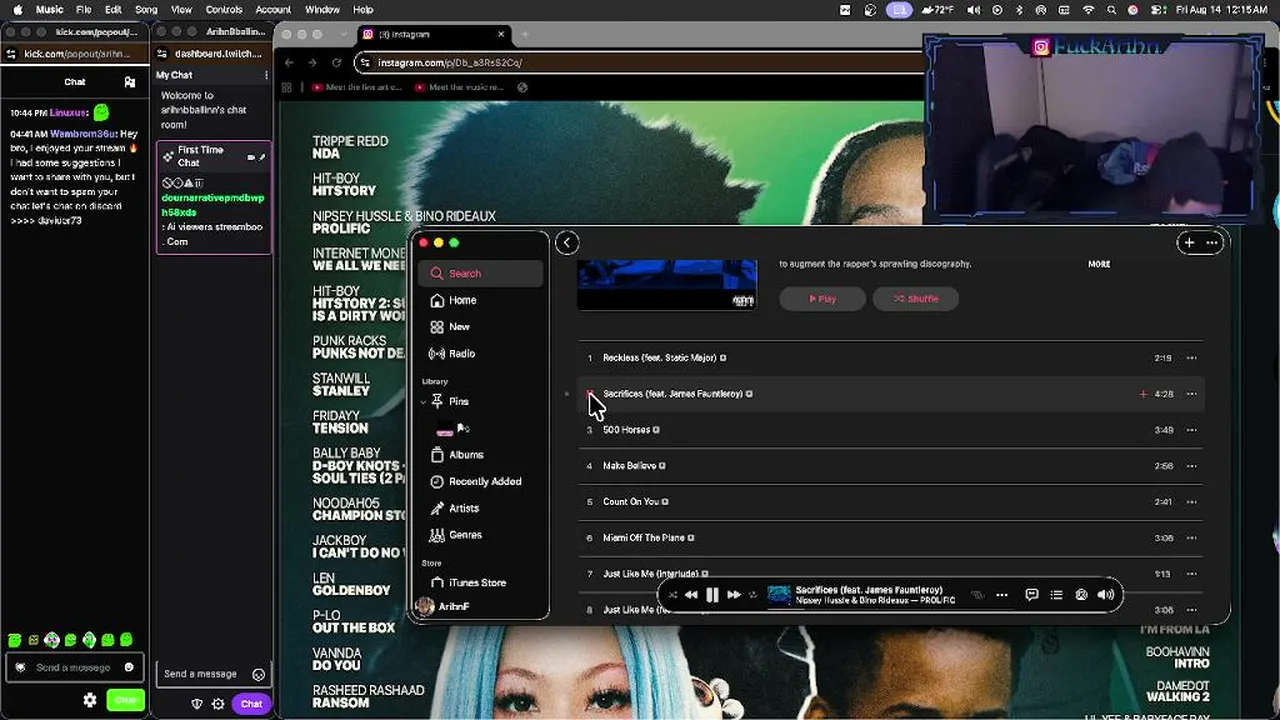Click the instagram.com address bar
Viewport: 1280px width, 720px height.
640,63
